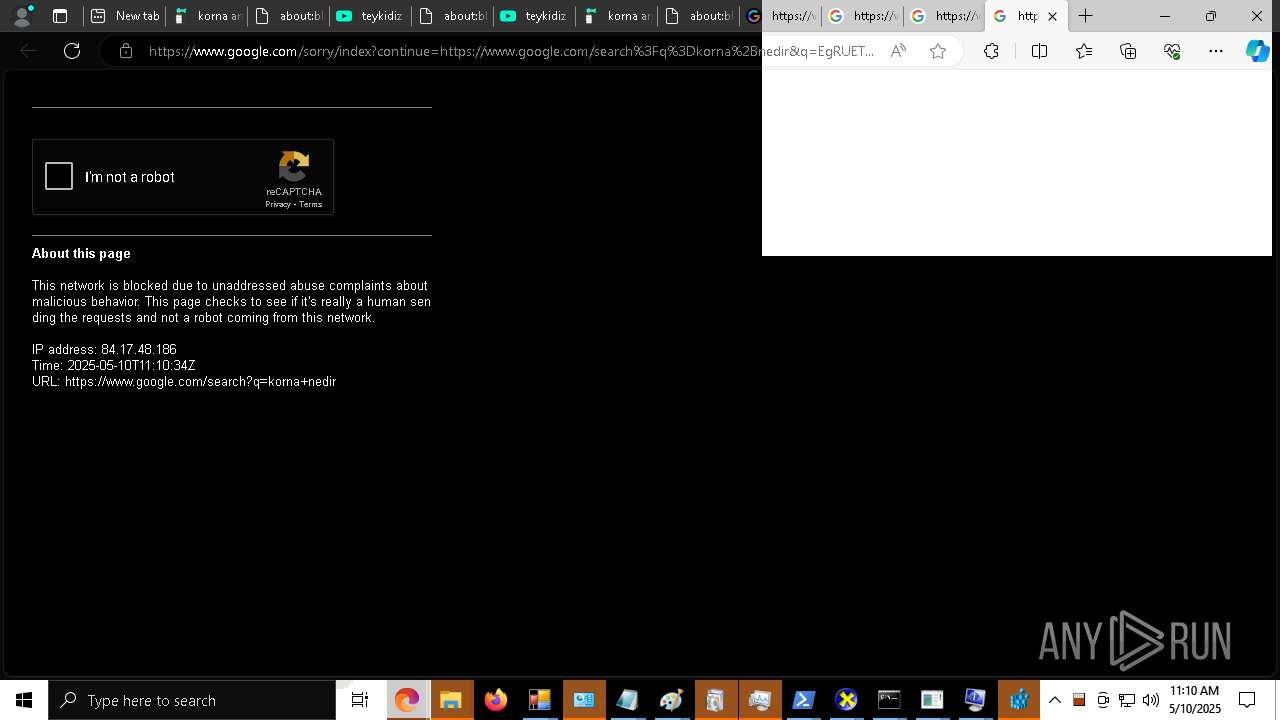The image size is (1280, 720).
Task: Open Firefox on the taskbar
Action: pyautogui.click(x=495, y=700)
